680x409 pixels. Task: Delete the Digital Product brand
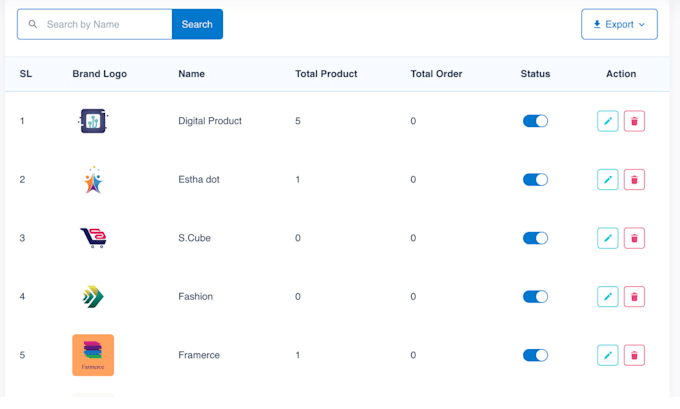point(634,121)
